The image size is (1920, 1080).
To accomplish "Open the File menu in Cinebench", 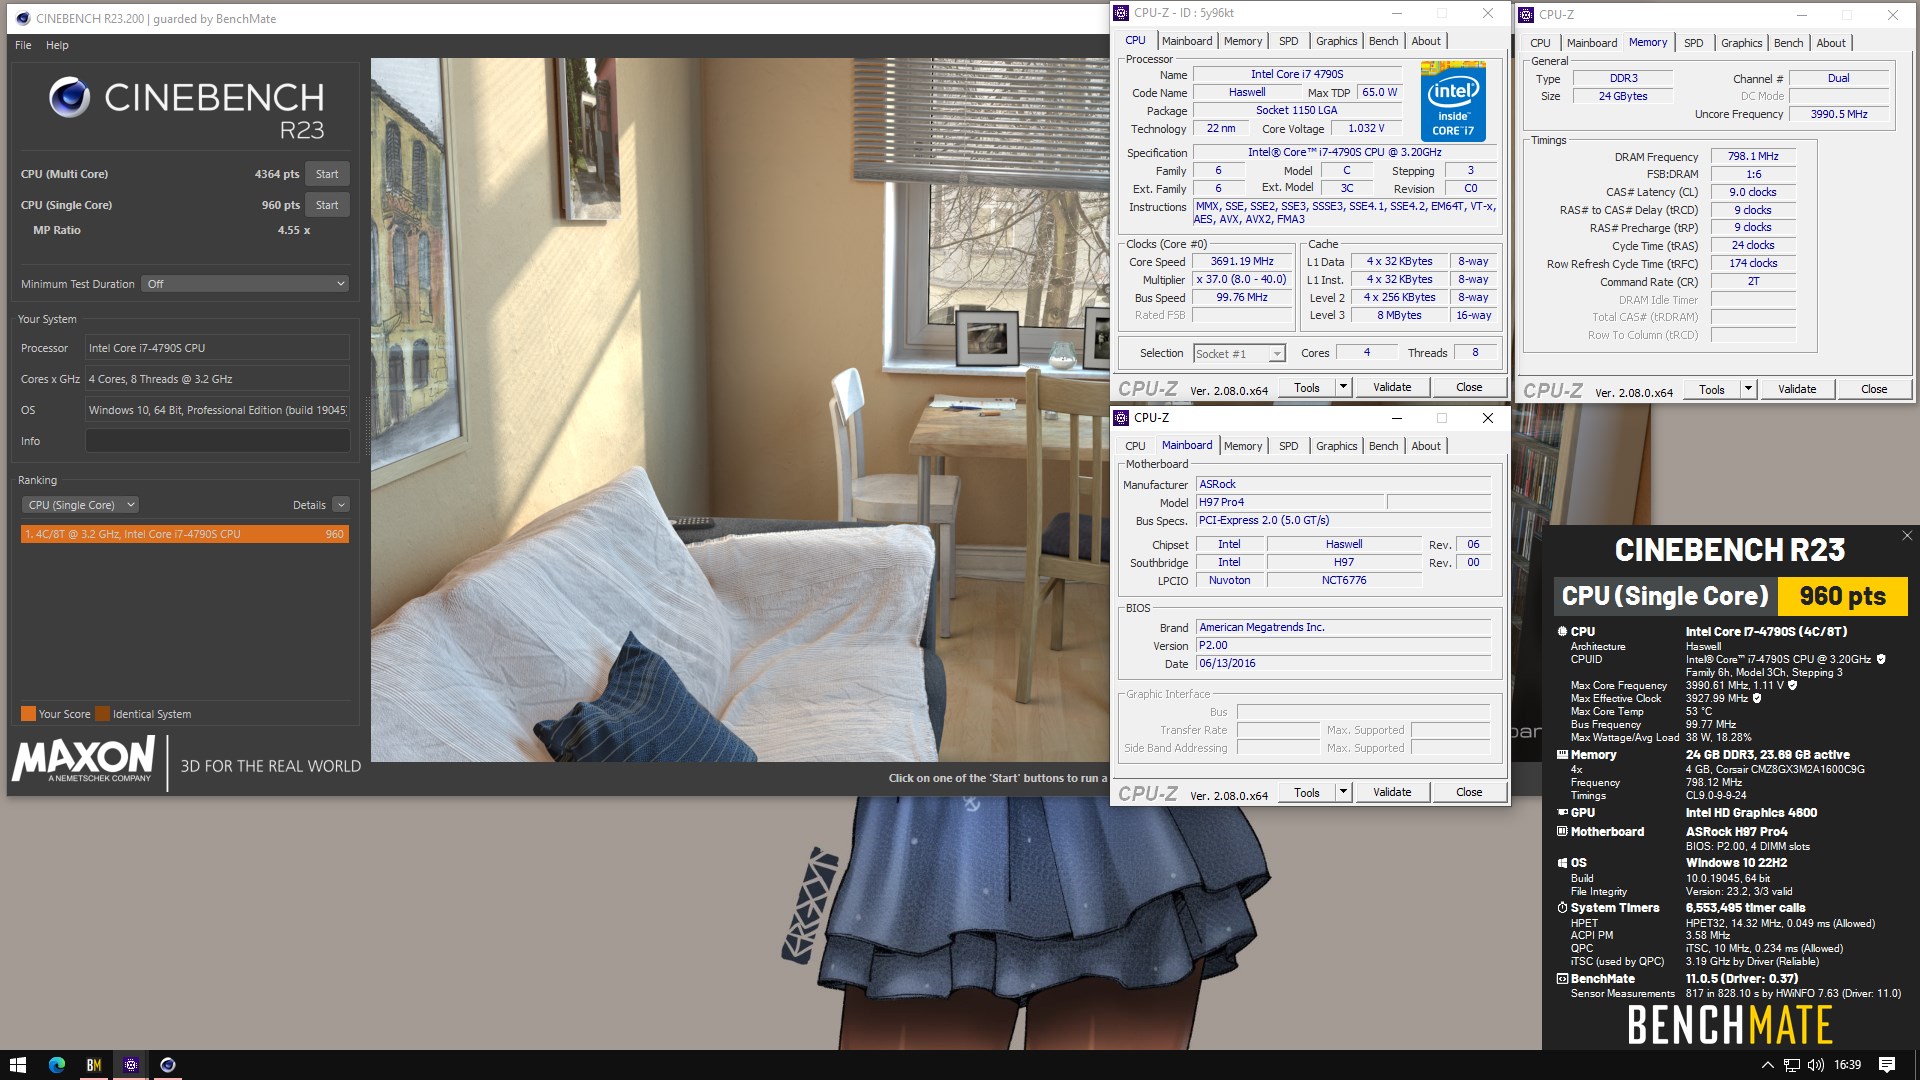I will click(23, 45).
